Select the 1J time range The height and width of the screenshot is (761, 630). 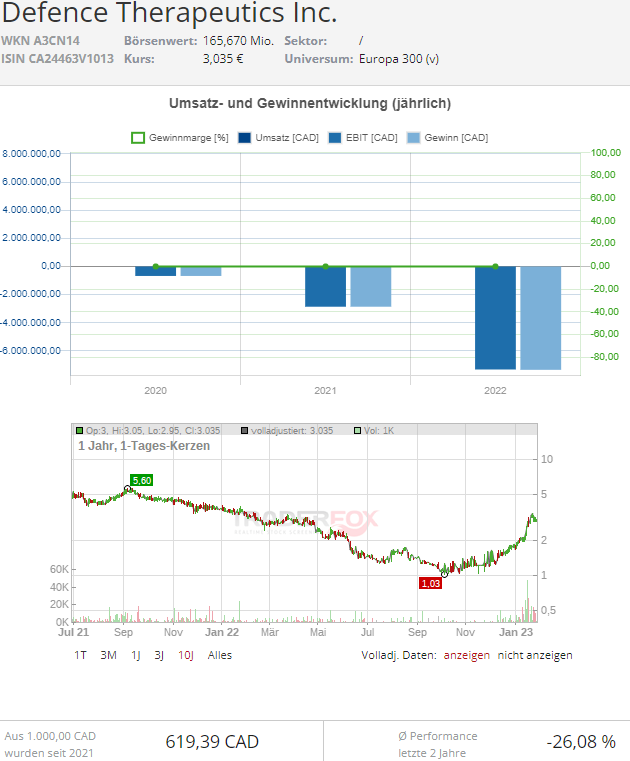[x=136, y=655]
